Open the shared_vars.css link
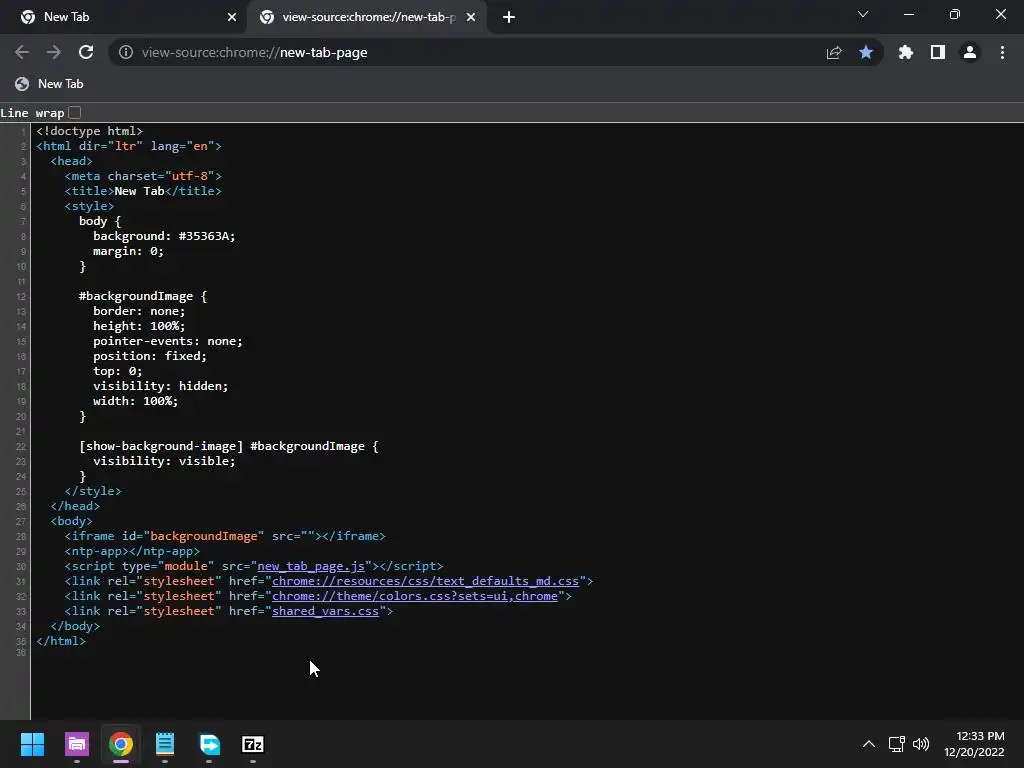The width and height of the screenshot is (1024, 768). (325, 611)
